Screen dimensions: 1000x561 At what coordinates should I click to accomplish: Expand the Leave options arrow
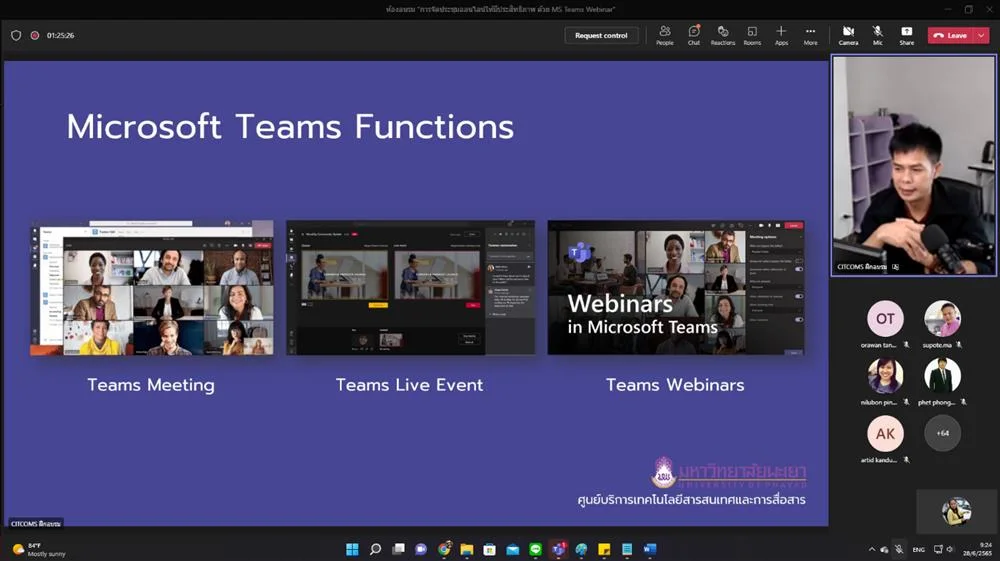pyautogui.click(x=982, y=36)
